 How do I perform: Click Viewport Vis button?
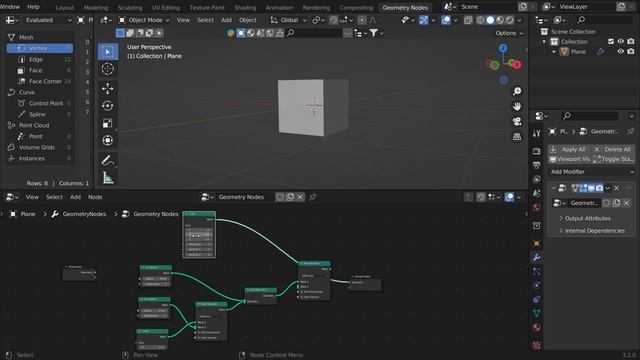pyautogui.click(x=569, y=159)
